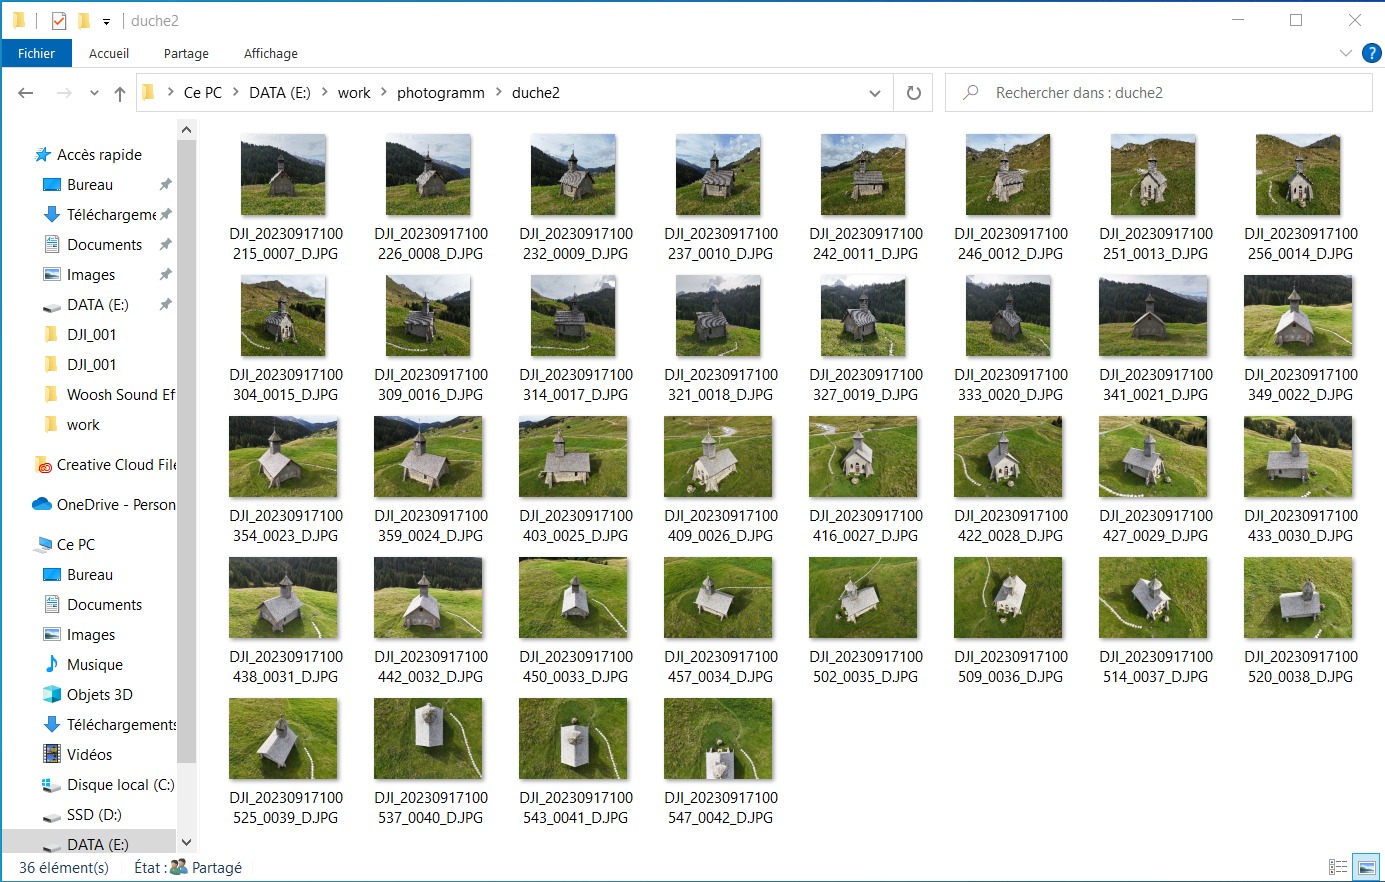Open pinned Téléchargements under Accès rapide
This screenshot has width=1385, height=882.
[111, 215]
